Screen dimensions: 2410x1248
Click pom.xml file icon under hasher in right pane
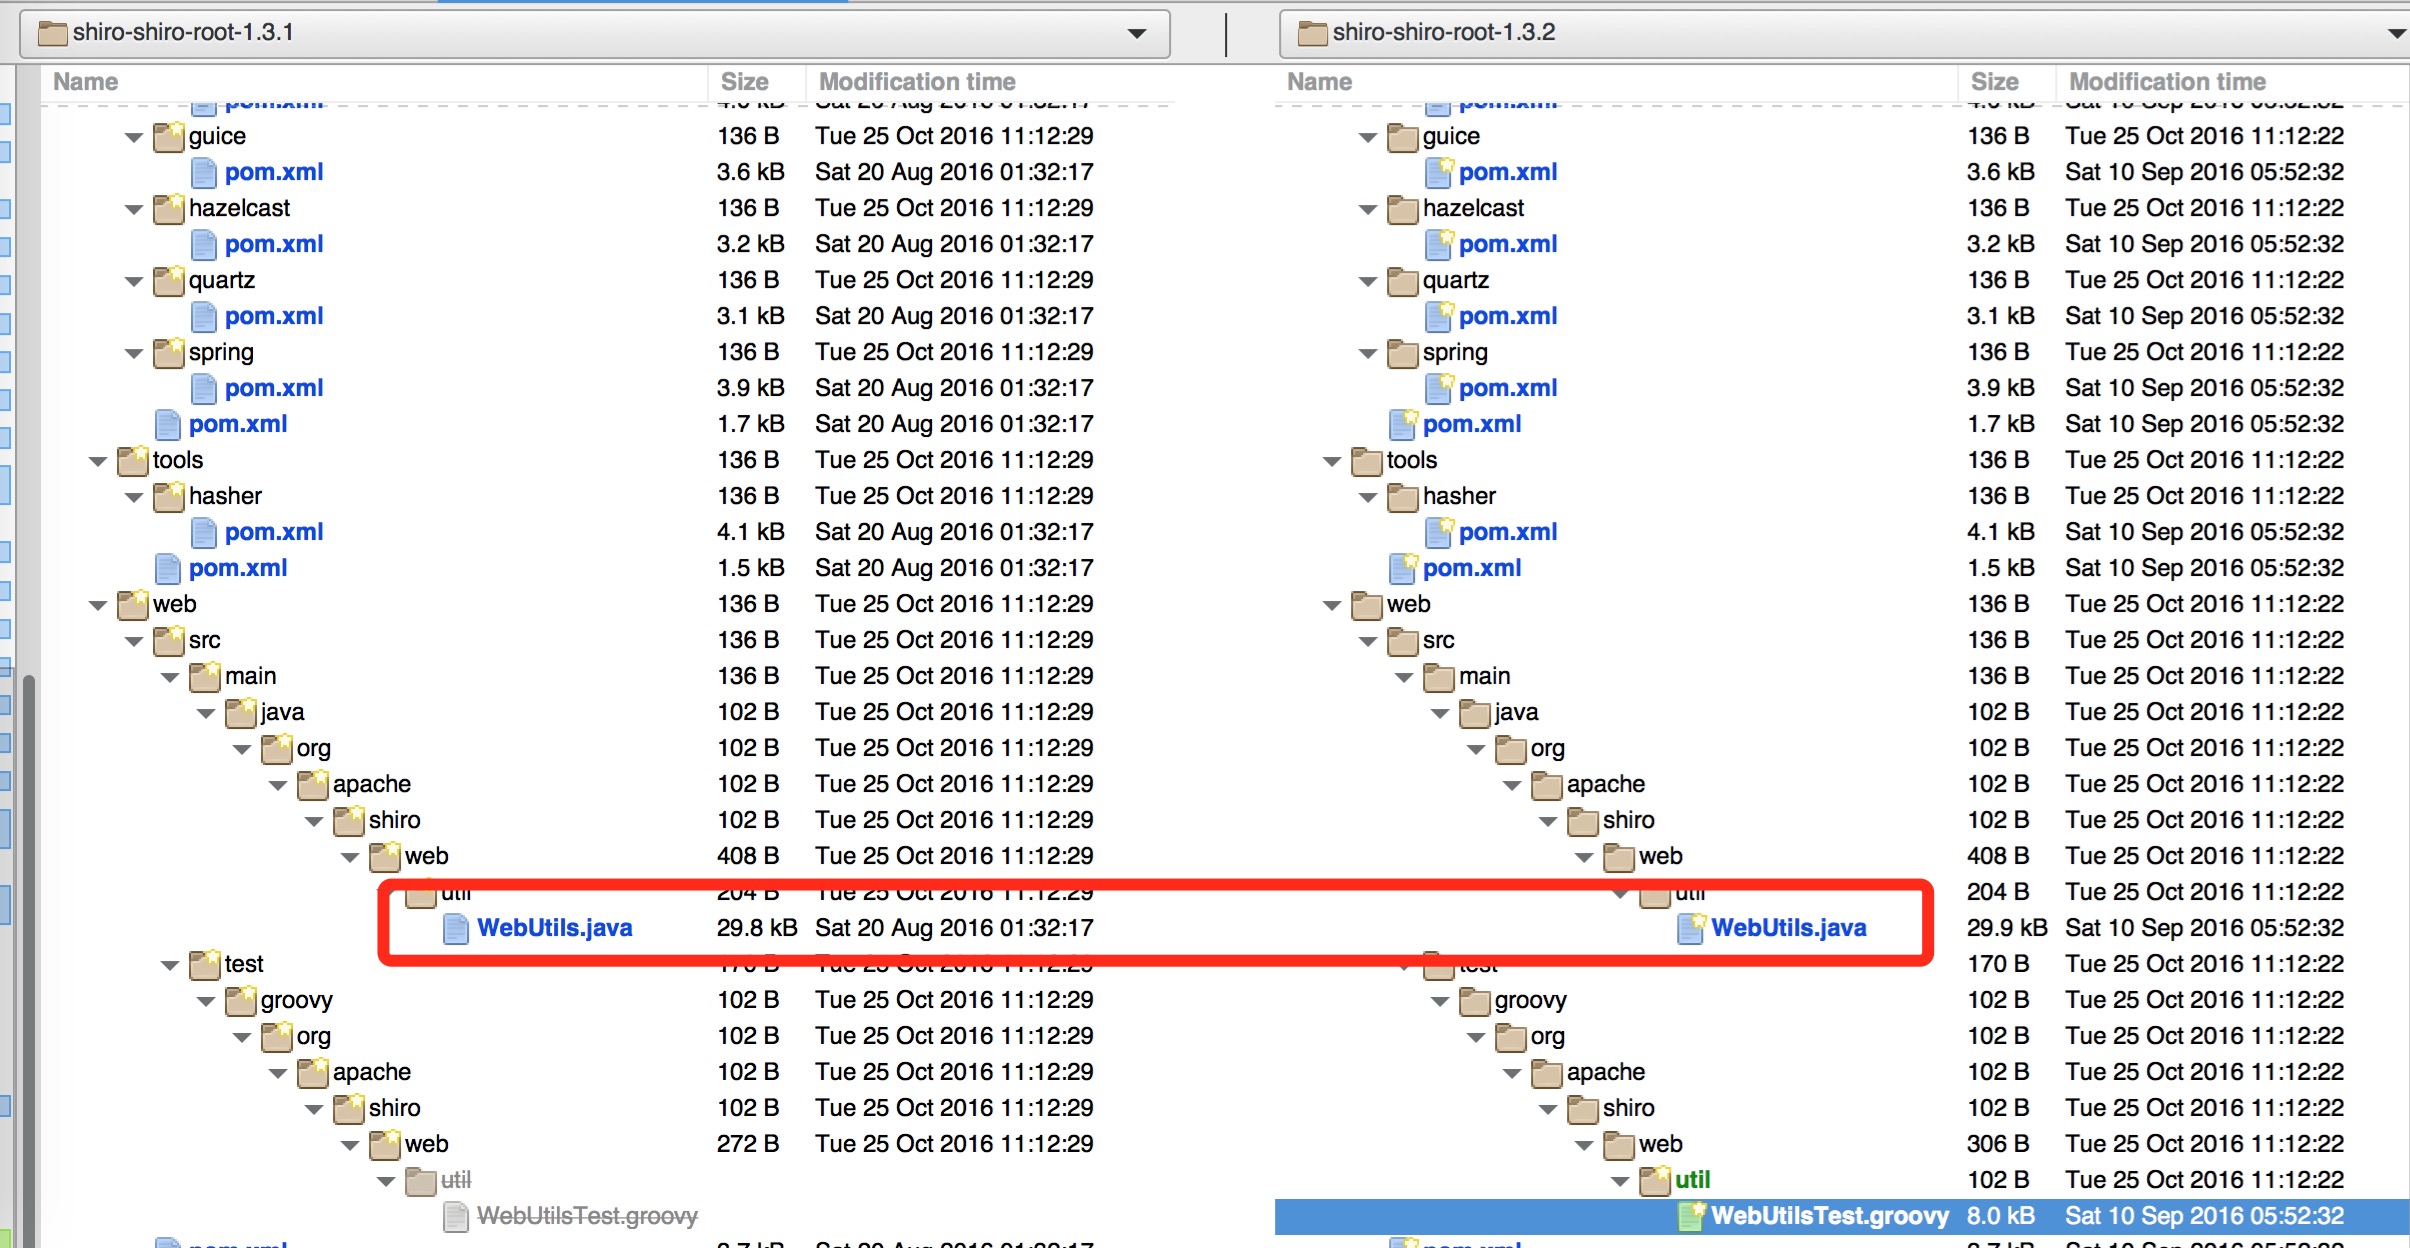pos(1438,533)
